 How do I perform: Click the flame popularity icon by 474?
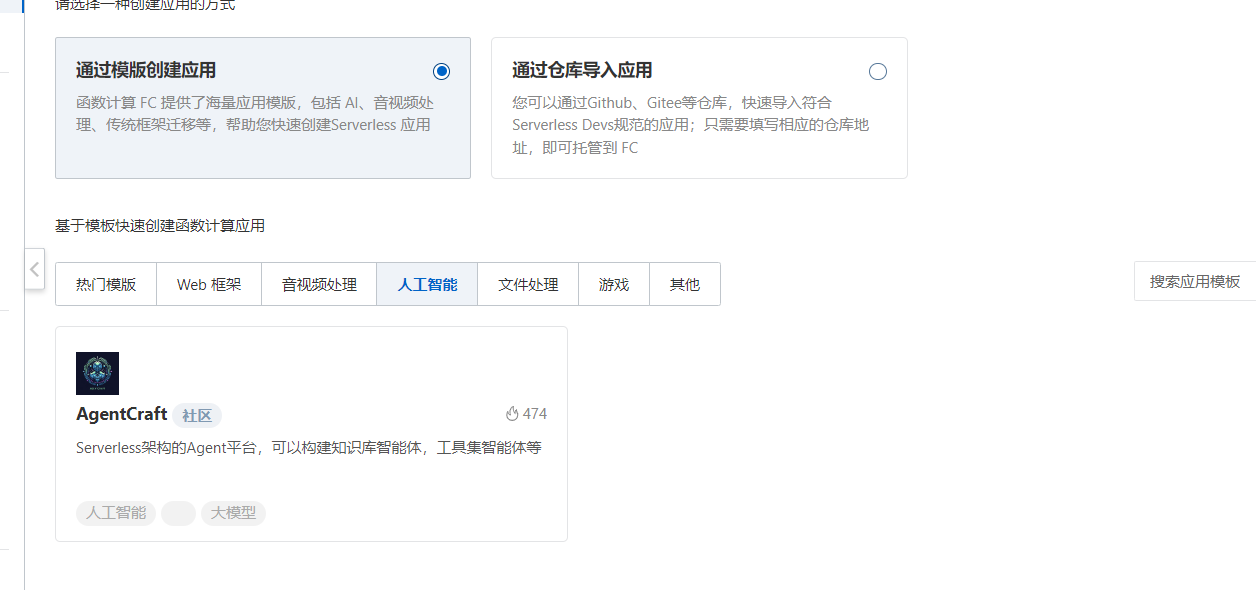512,414
